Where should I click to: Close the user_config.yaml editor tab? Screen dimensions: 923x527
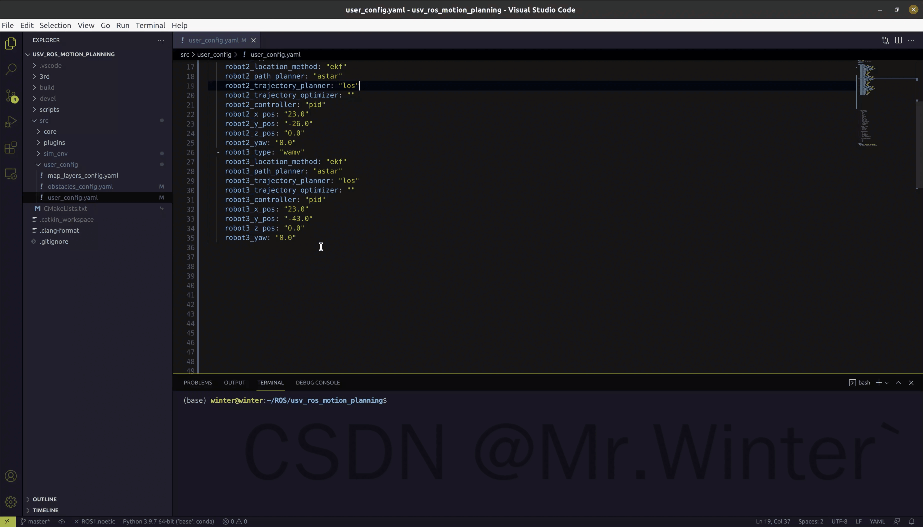[x=254, y=40]
